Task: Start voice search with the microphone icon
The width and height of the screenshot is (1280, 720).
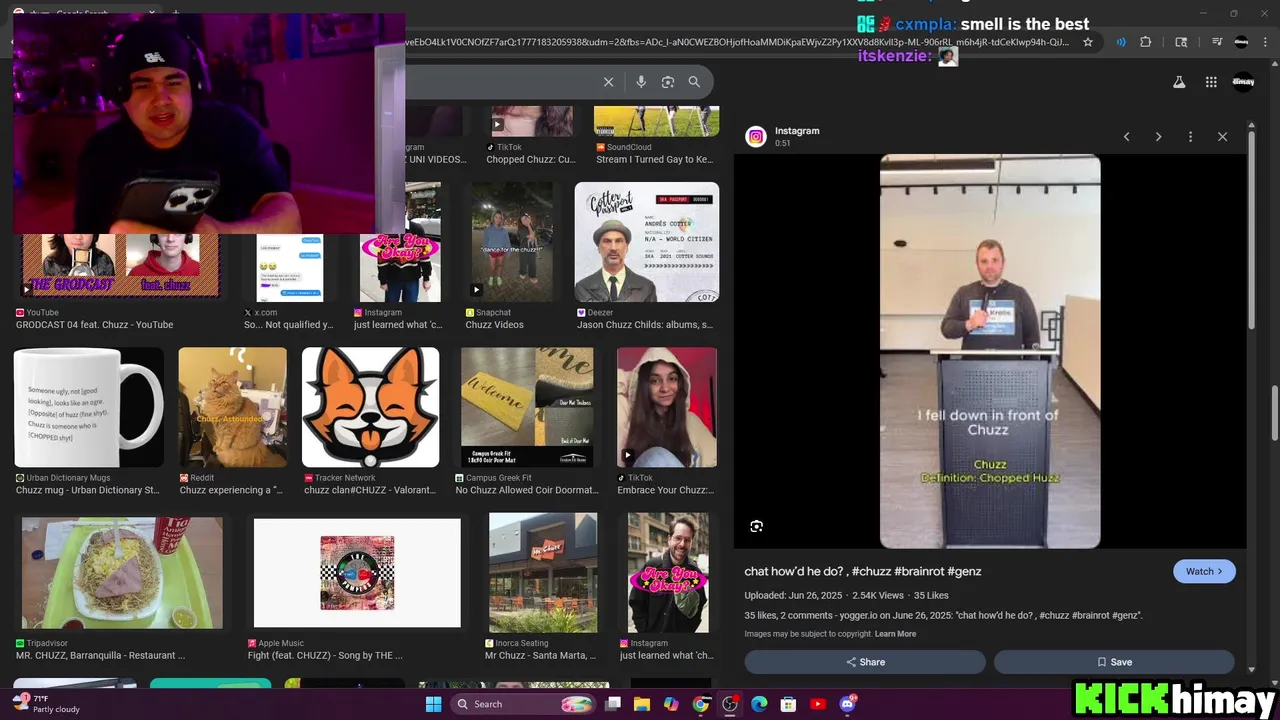Action: coord(641,82)
